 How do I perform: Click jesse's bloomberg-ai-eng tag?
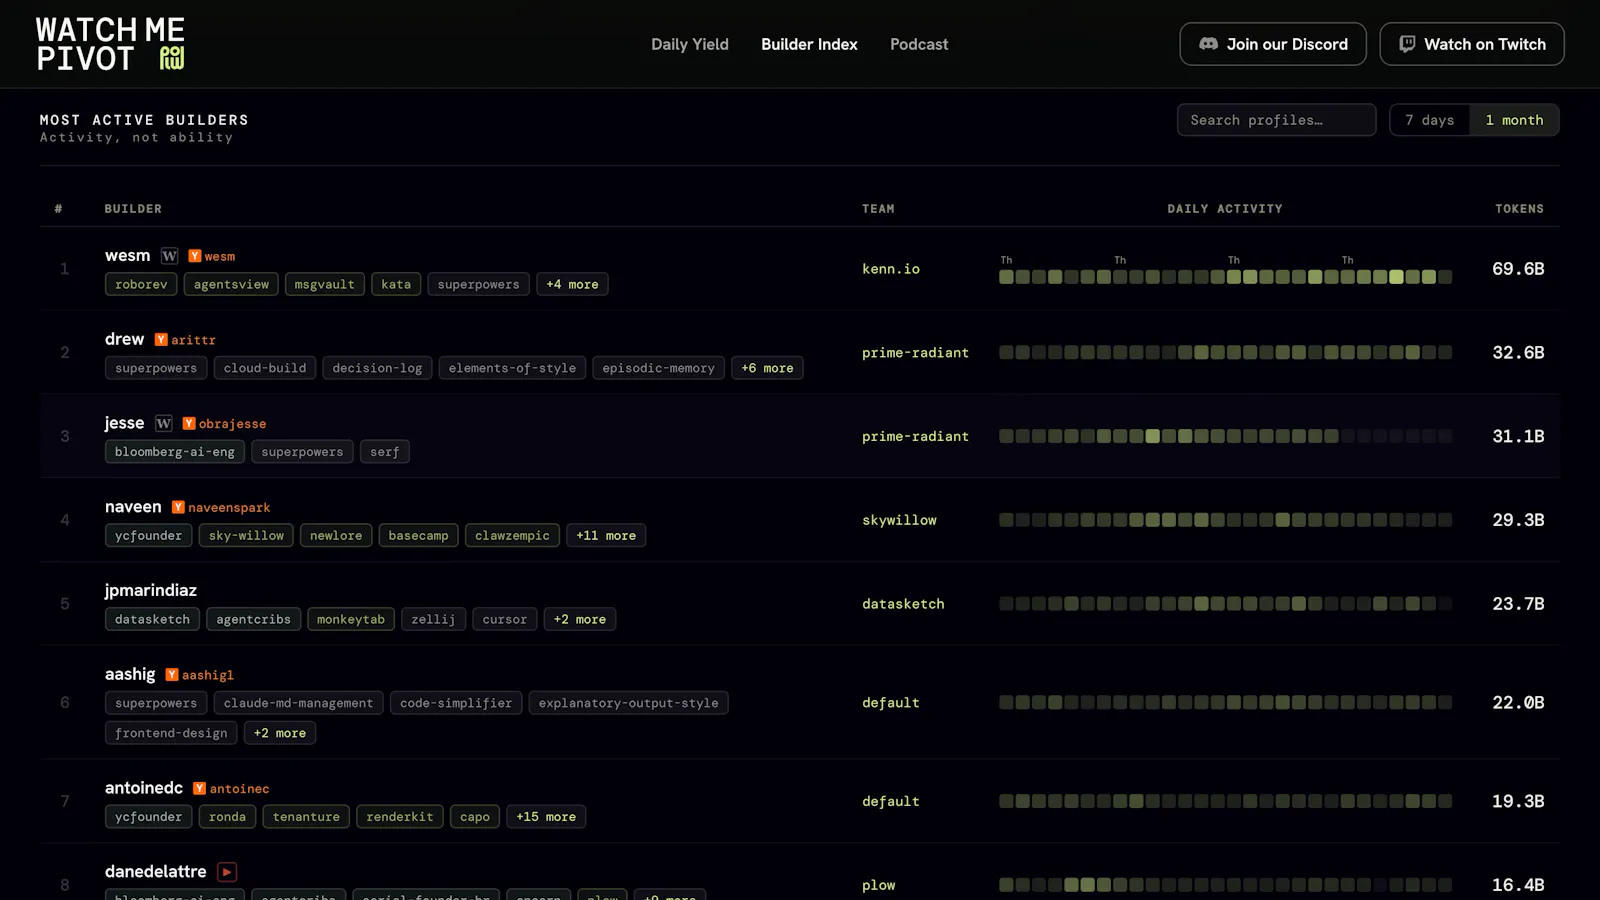175,452
